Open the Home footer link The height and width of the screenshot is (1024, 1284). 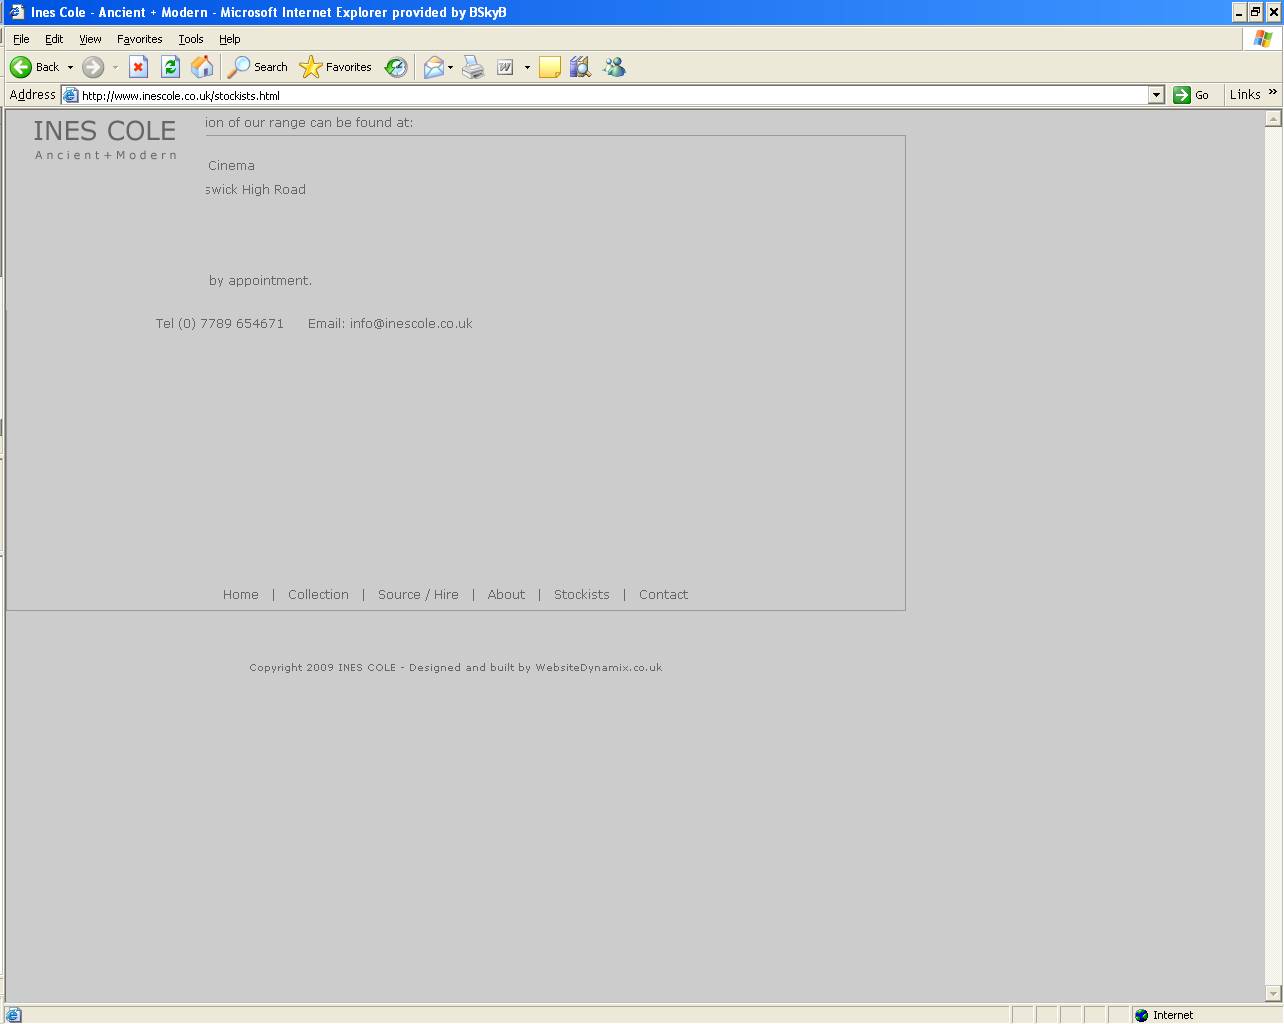point(240,595)
